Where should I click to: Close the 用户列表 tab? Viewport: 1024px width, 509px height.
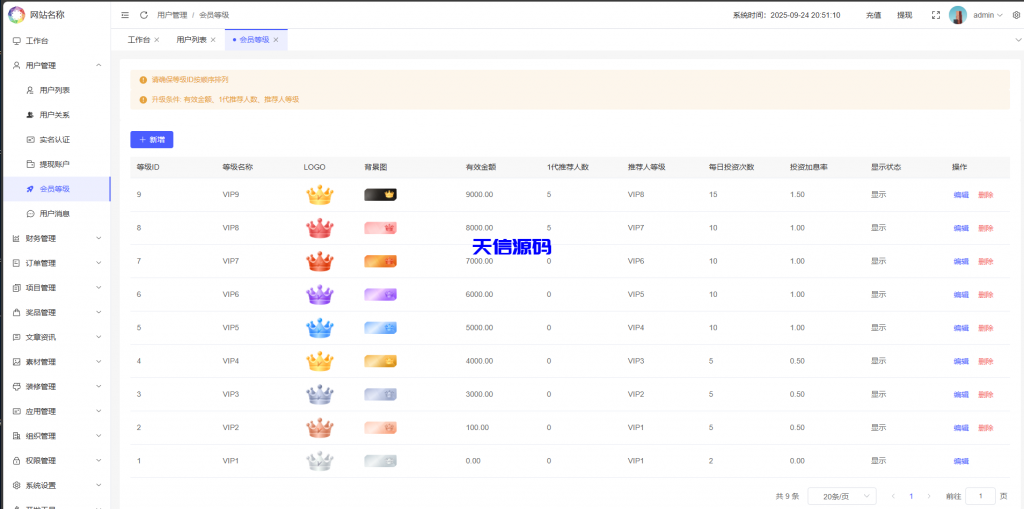pos(213,40)
